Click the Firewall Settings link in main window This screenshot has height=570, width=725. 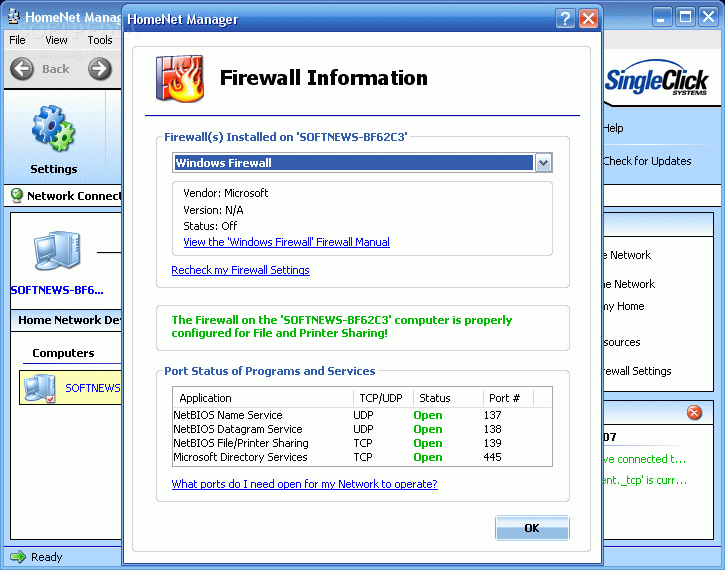(638, 371)
